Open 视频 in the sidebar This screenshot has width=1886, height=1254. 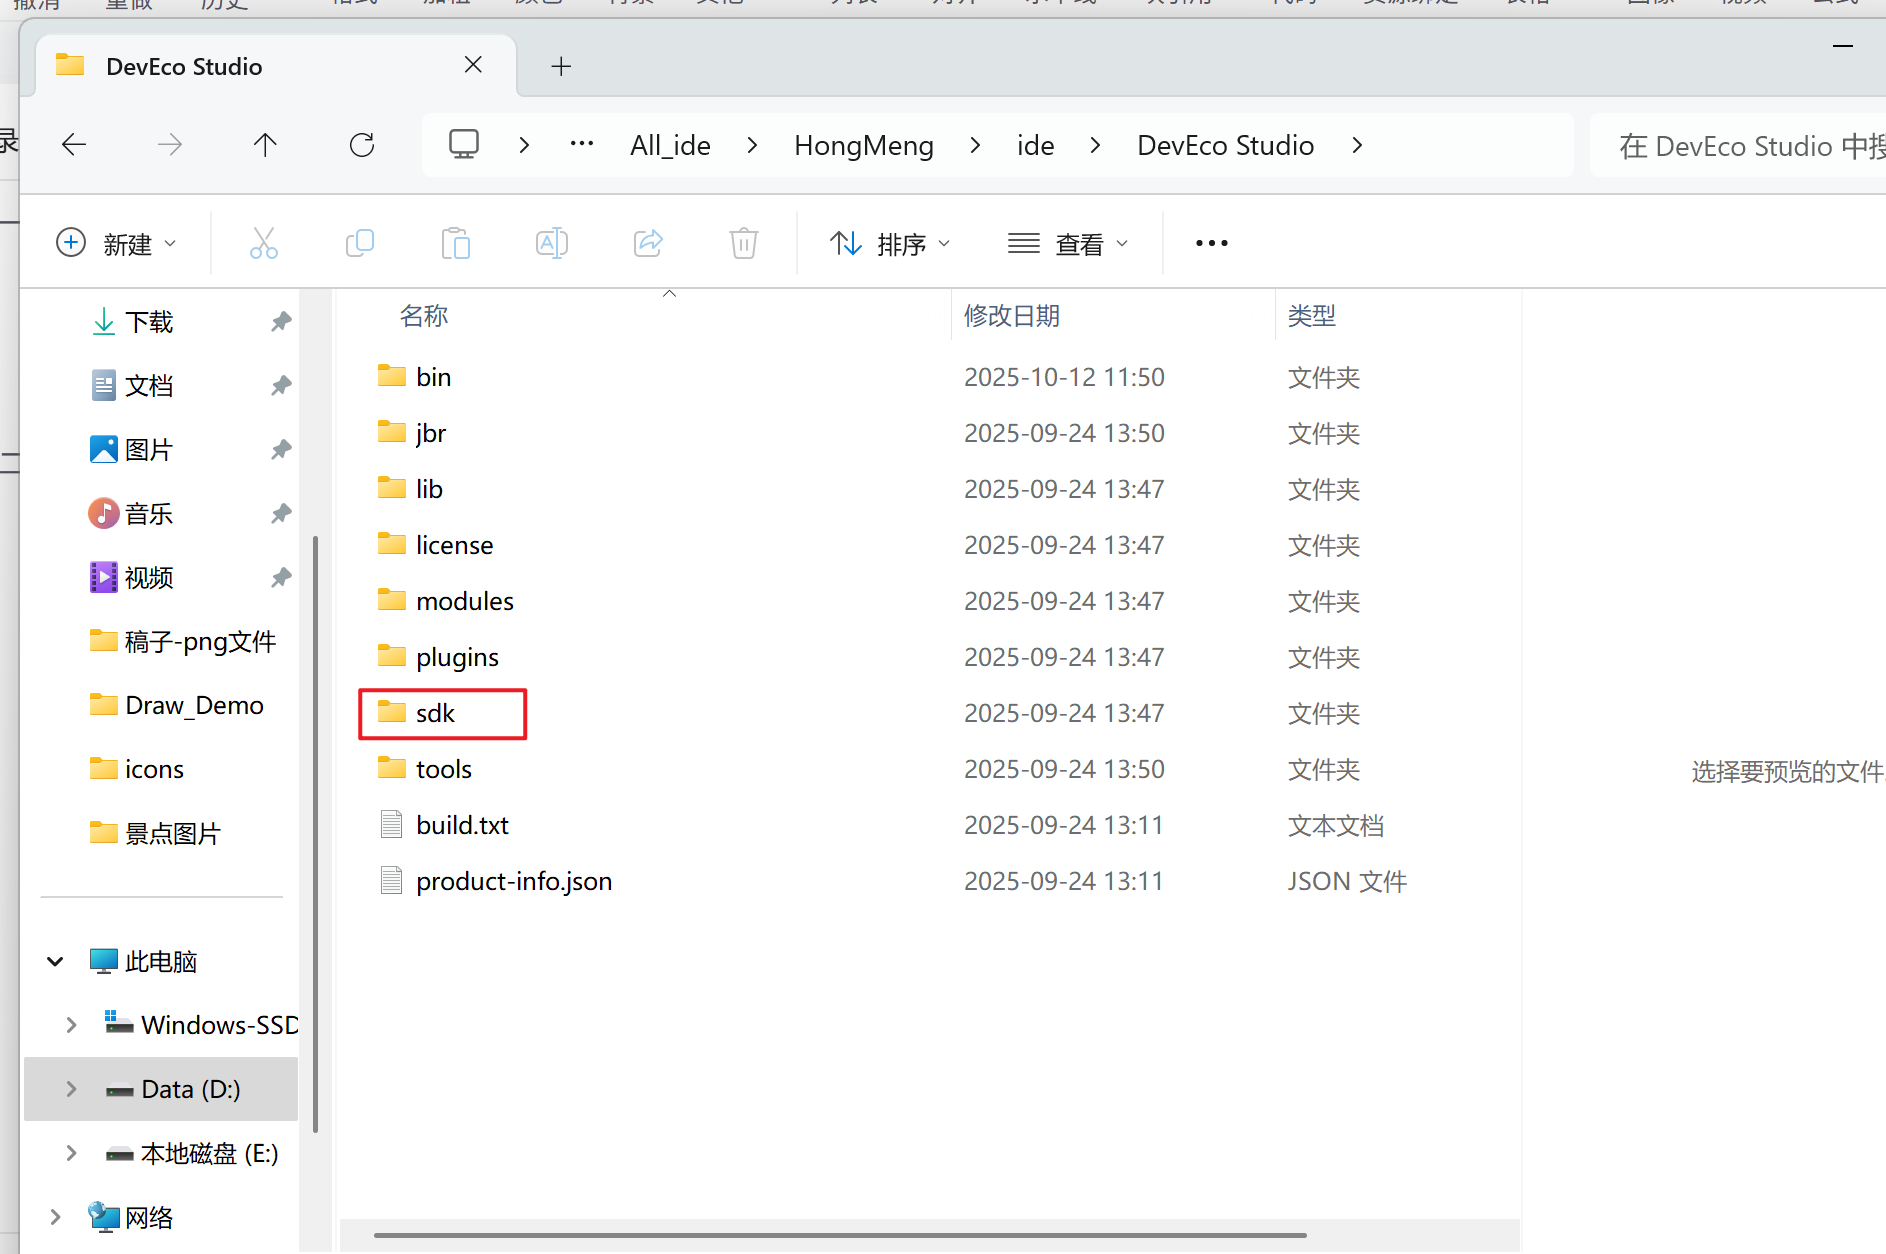click(149, 578)
